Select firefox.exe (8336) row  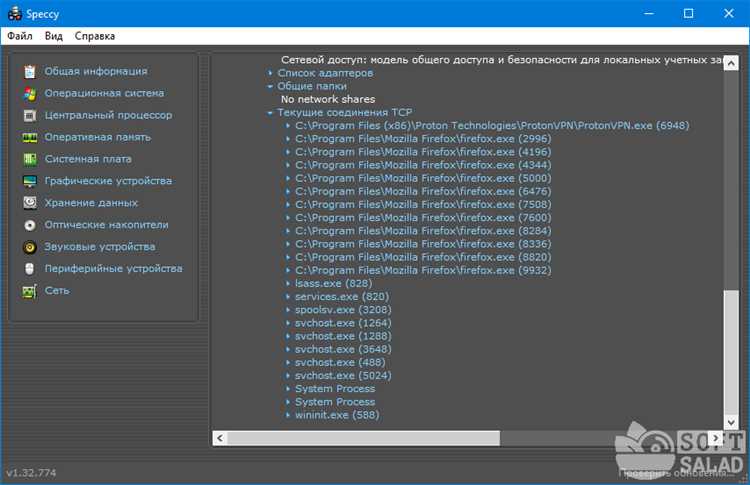[423, 244]
